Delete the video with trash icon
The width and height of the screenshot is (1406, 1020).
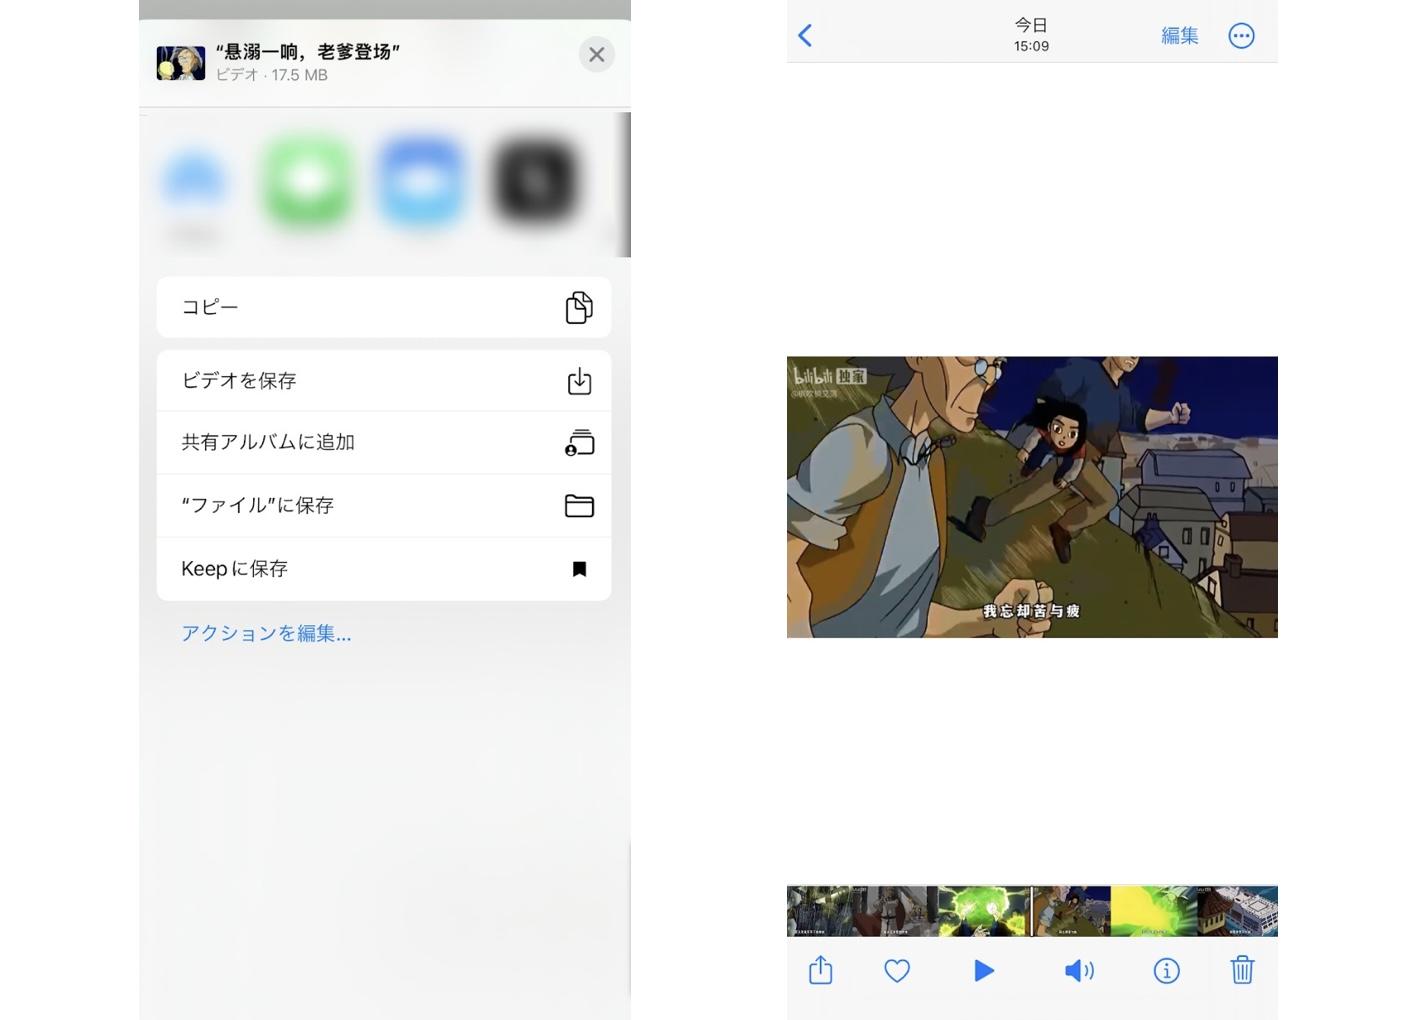tap(1242, 970)
